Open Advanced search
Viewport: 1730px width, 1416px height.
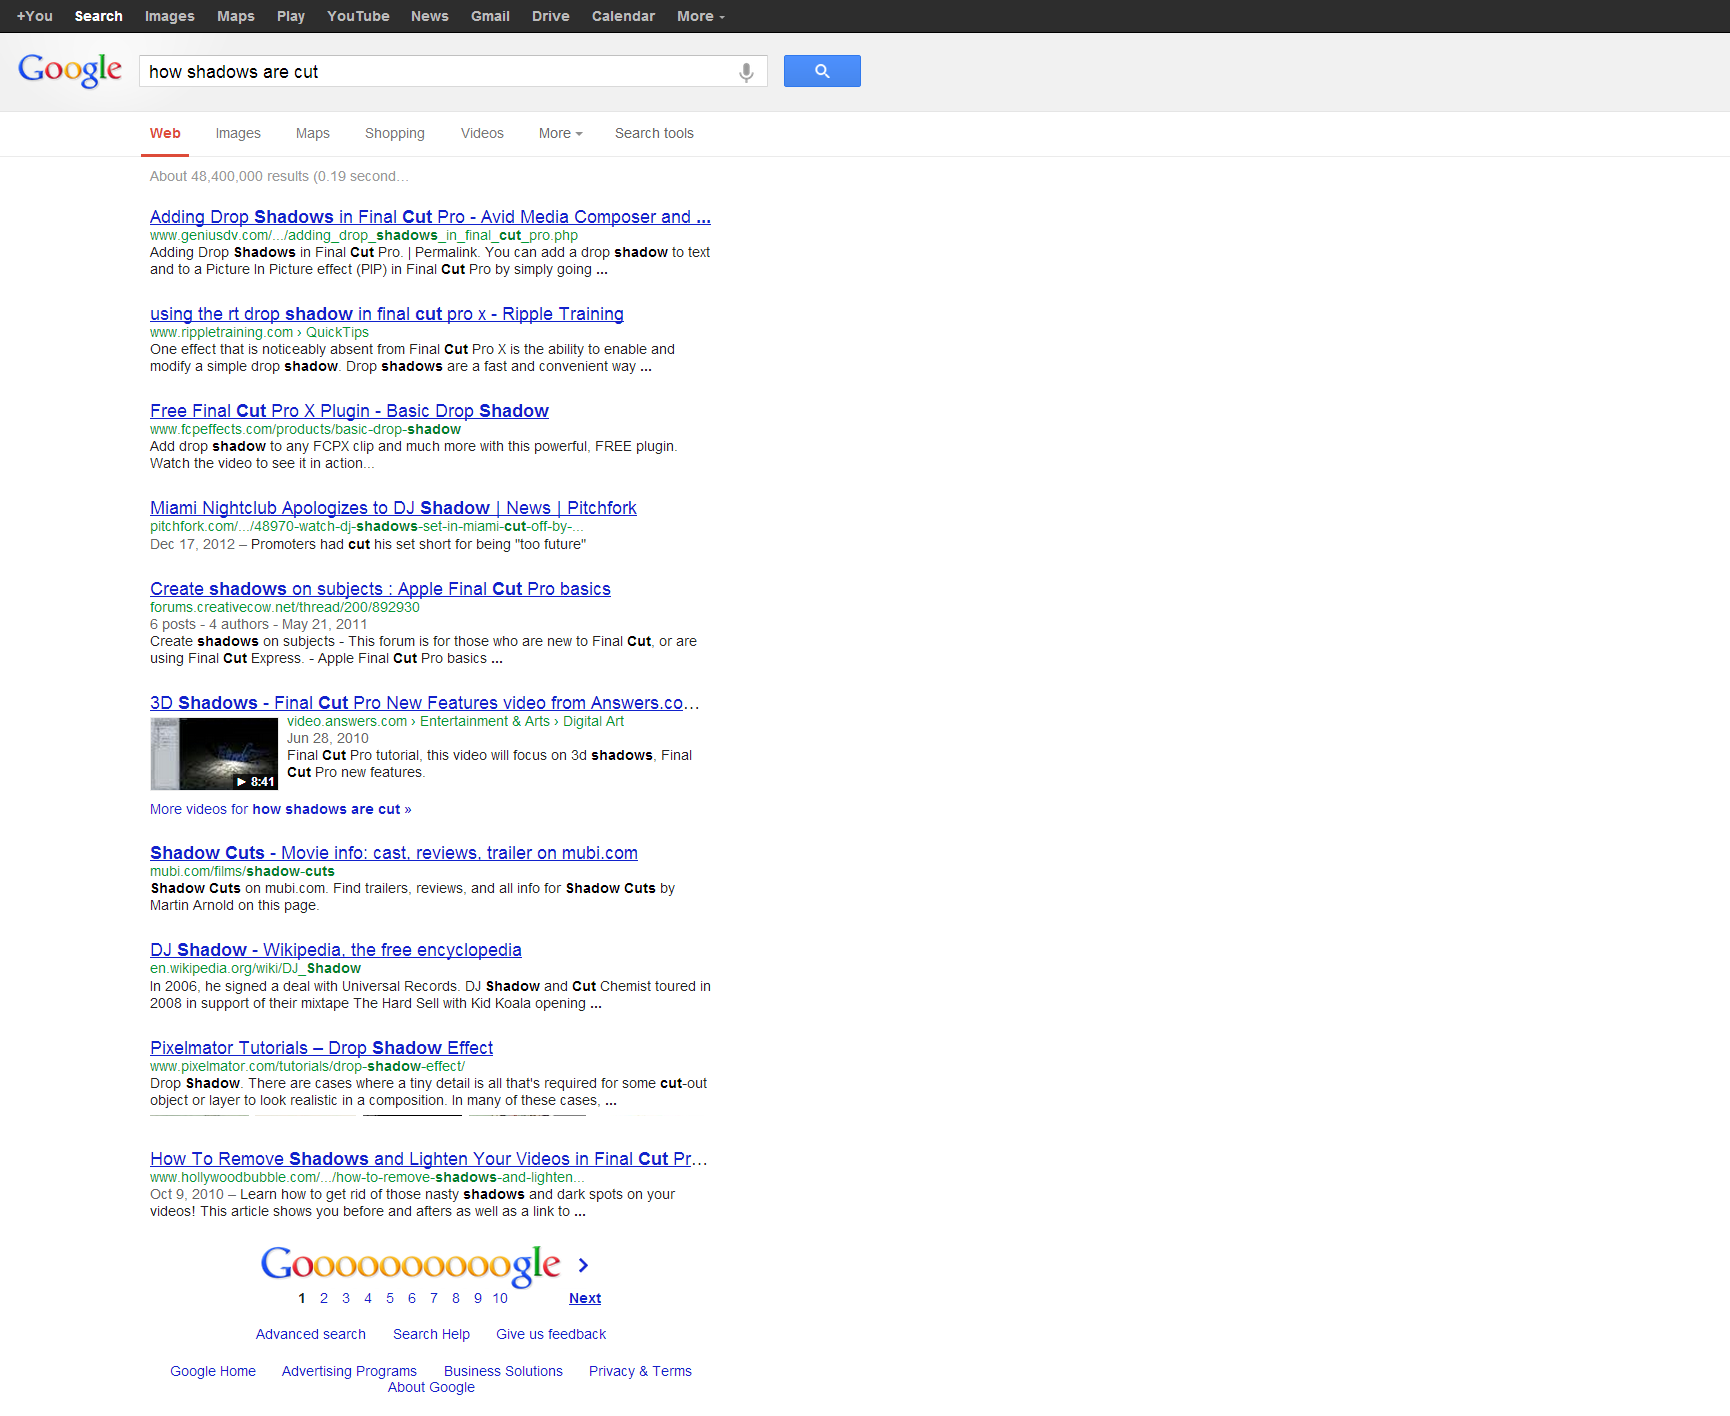311,1334
